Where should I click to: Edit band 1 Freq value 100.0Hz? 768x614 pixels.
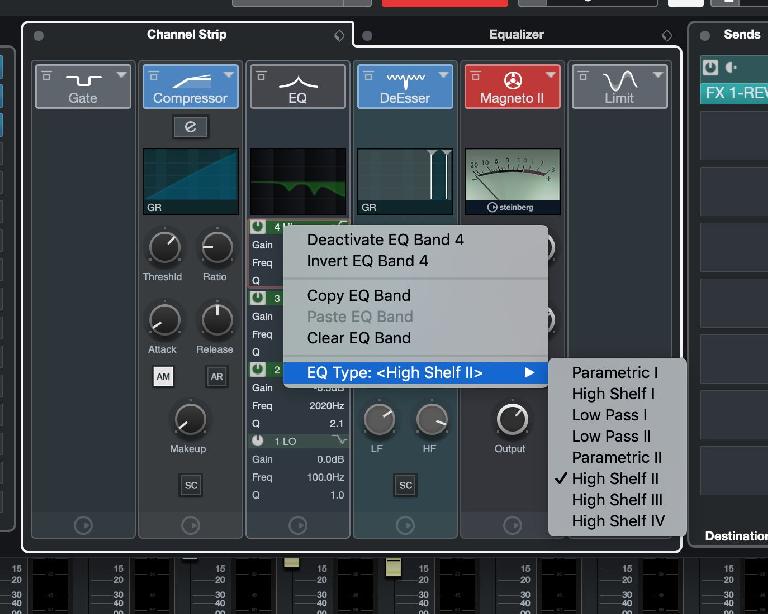click(x=325, y=477)
